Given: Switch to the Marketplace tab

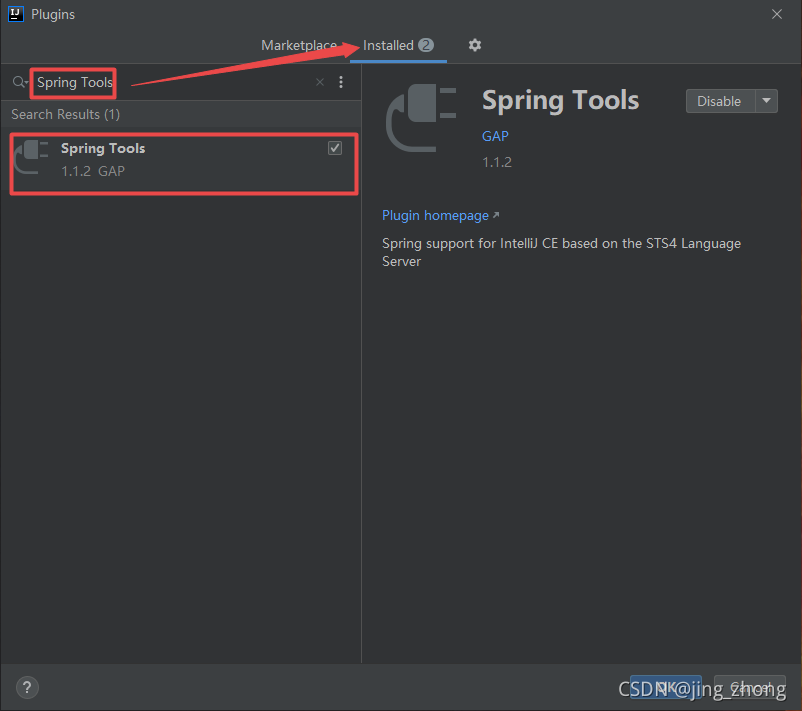Looking at the screenshot, I should pos(299,45).
